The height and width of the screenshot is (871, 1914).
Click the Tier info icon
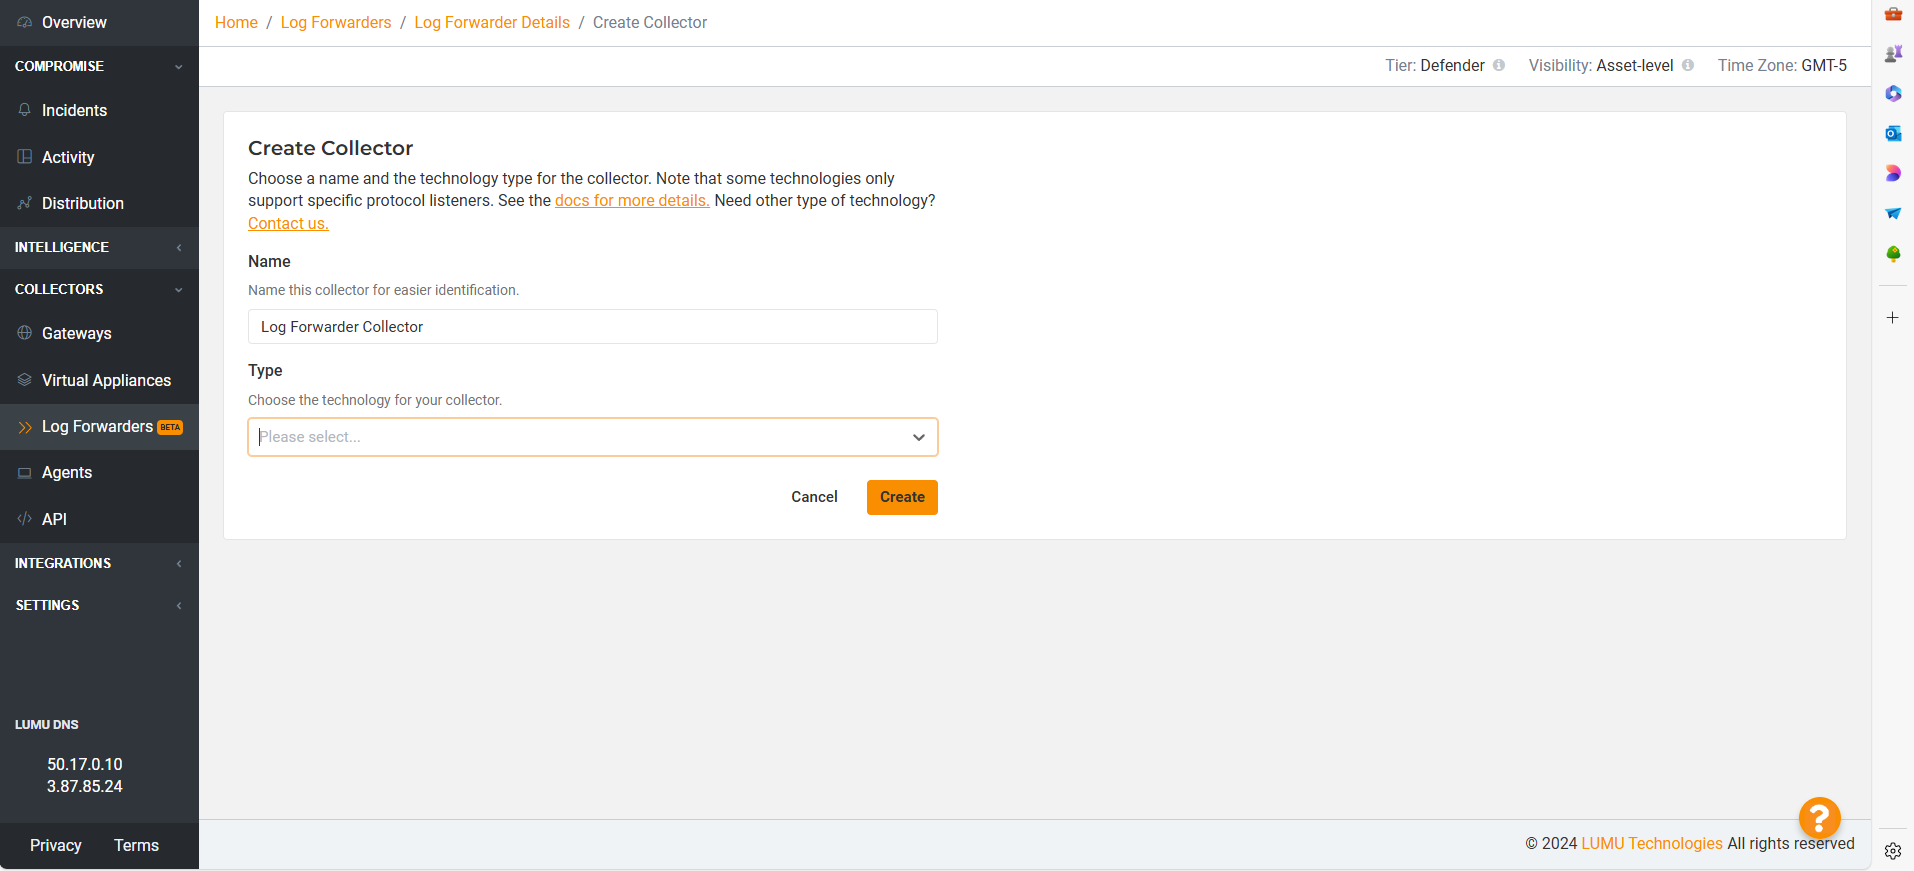click(x=1499, y=66)
